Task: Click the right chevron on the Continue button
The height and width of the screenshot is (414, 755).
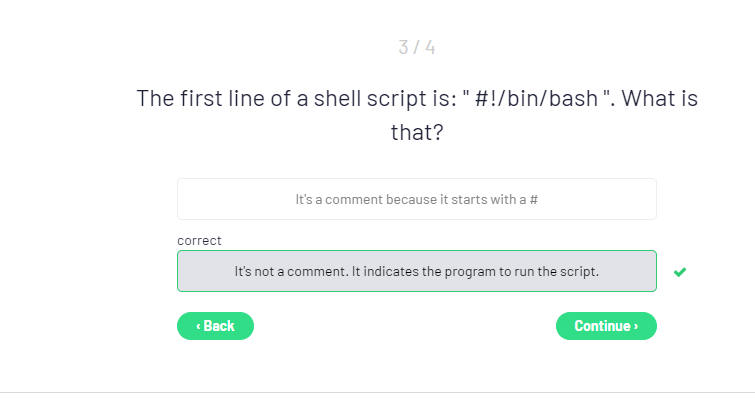Action: click(x=636, y=326)
